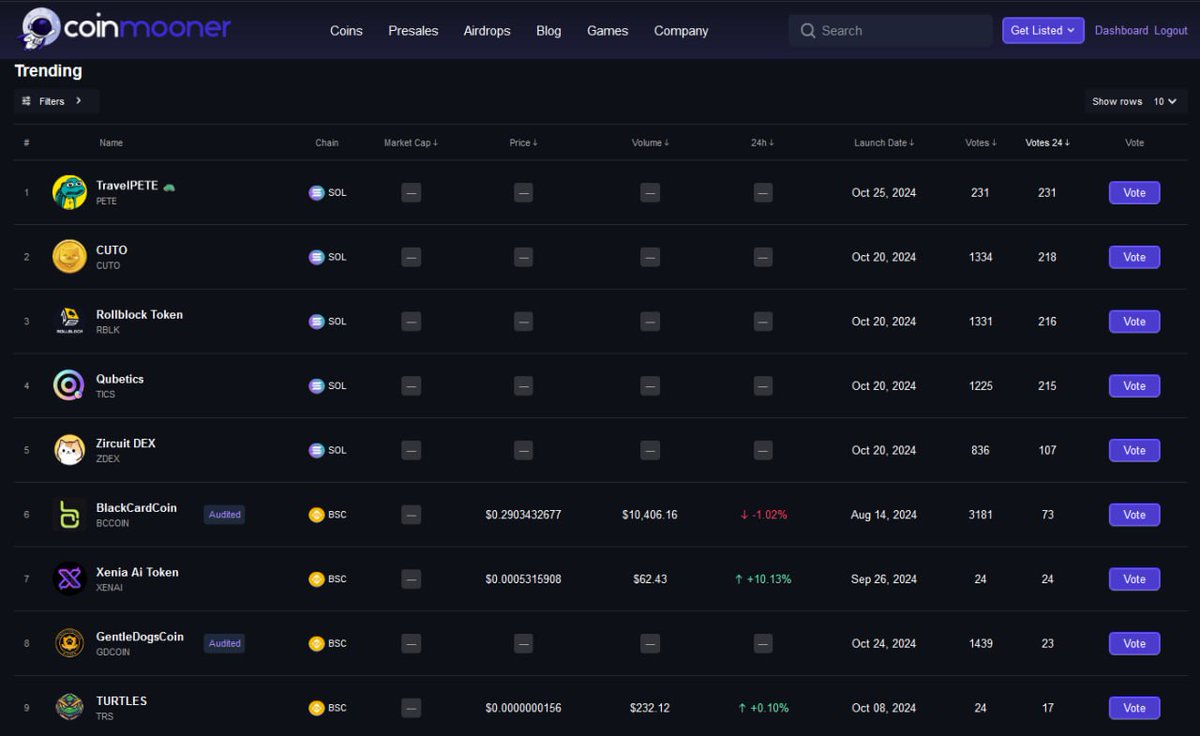Open the Blog menu
Image resolution: width=1200 pixels, height=736 pixels.
[549, 31]
